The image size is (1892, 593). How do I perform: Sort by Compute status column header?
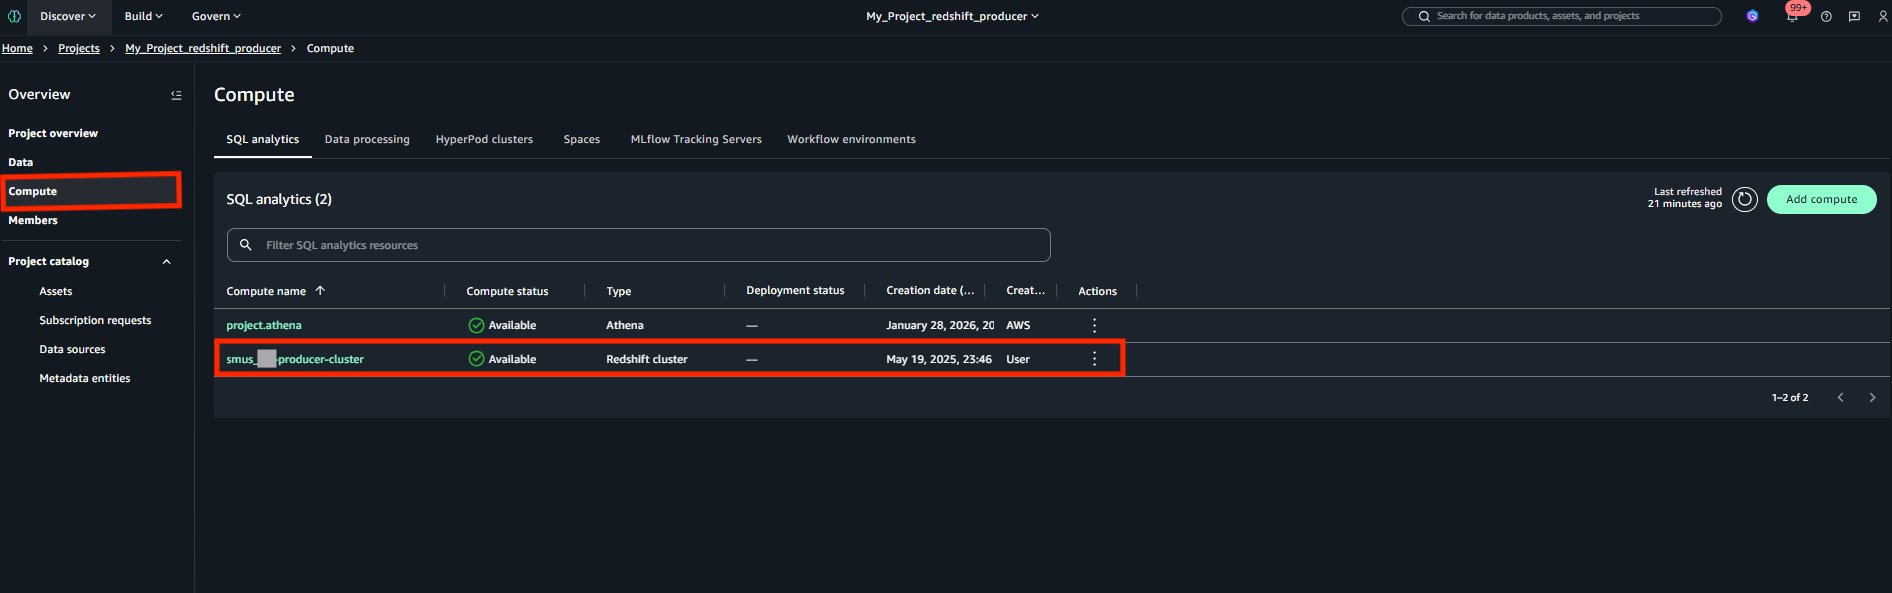click(x=507, y=291)
